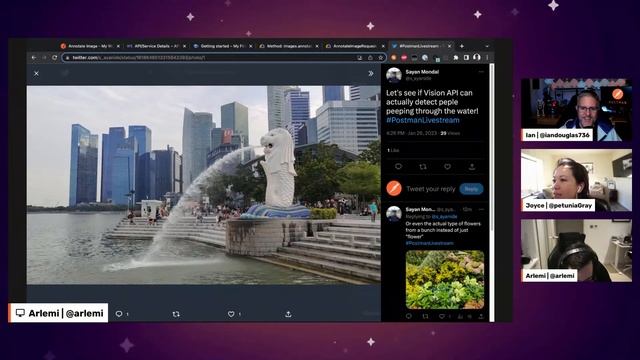Open the tab search dropdown arrow
Screen dimensions: 640x360
[487, 46]
